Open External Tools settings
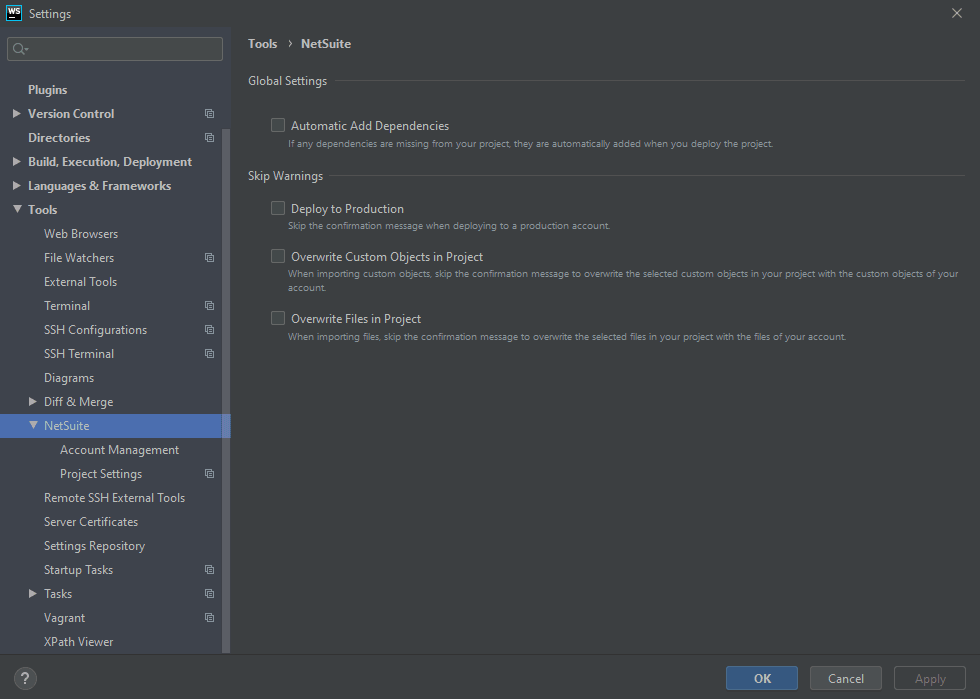The image size is (980, 699). point(80,282)
